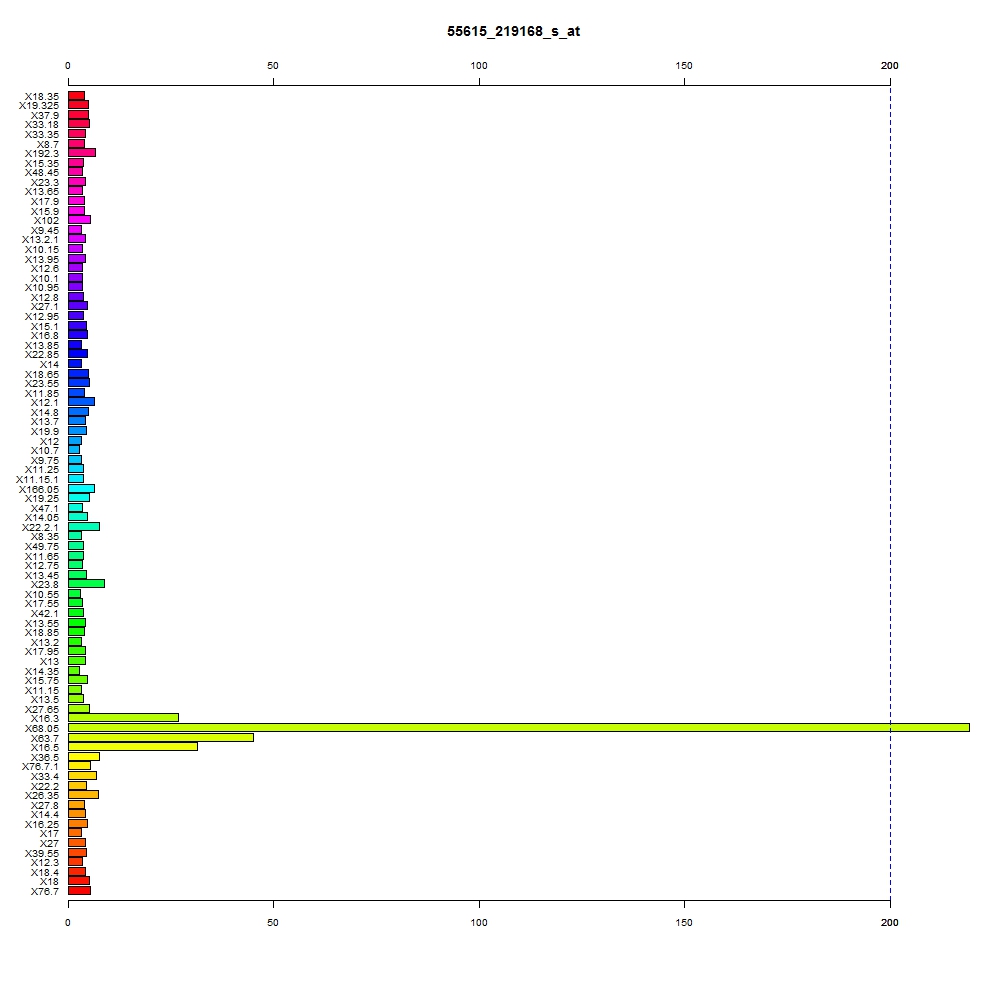This screenshot has height=1000, width=1000.
Task: Click the bottom axis tick label 200
Action: tap(890, 922)
